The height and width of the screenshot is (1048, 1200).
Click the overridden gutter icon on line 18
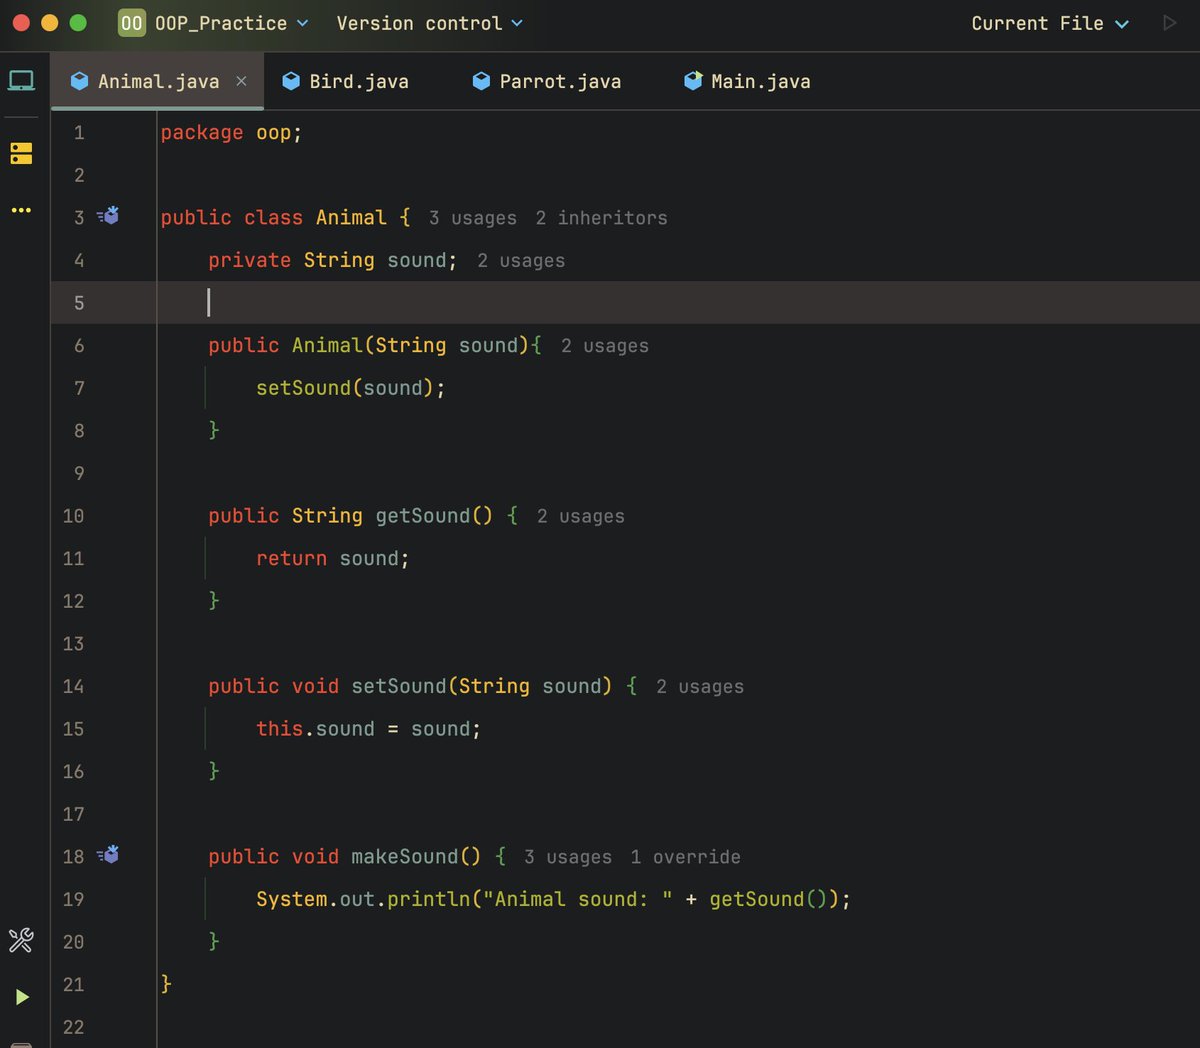(109, 854)
